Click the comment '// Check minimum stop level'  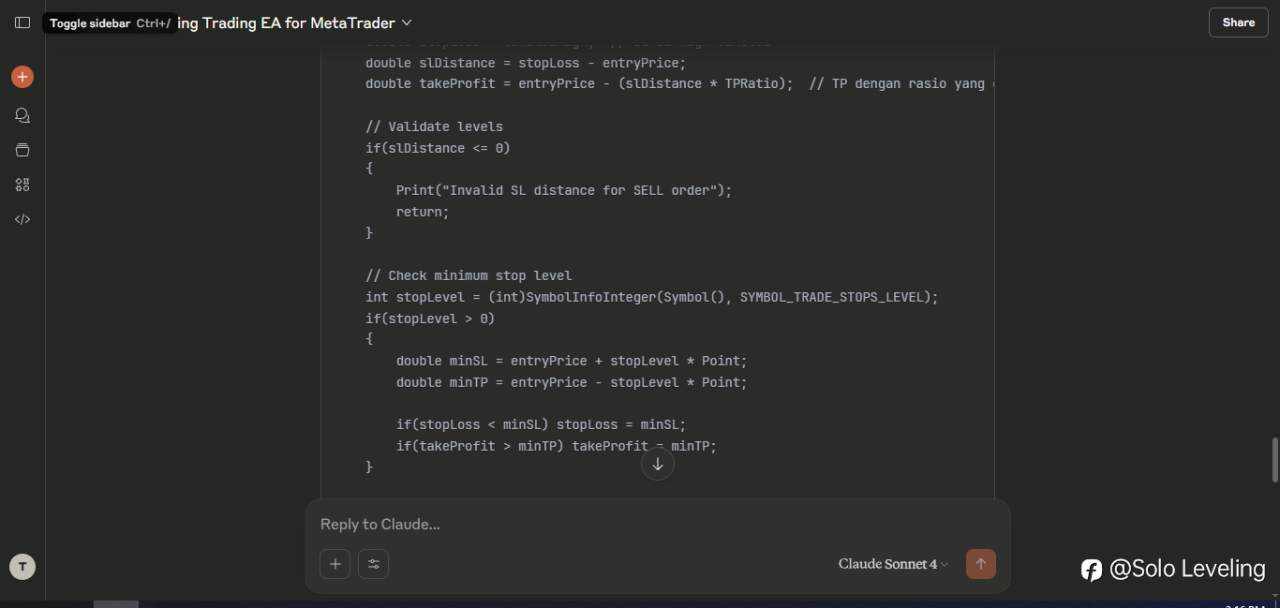tap(469, 276)
